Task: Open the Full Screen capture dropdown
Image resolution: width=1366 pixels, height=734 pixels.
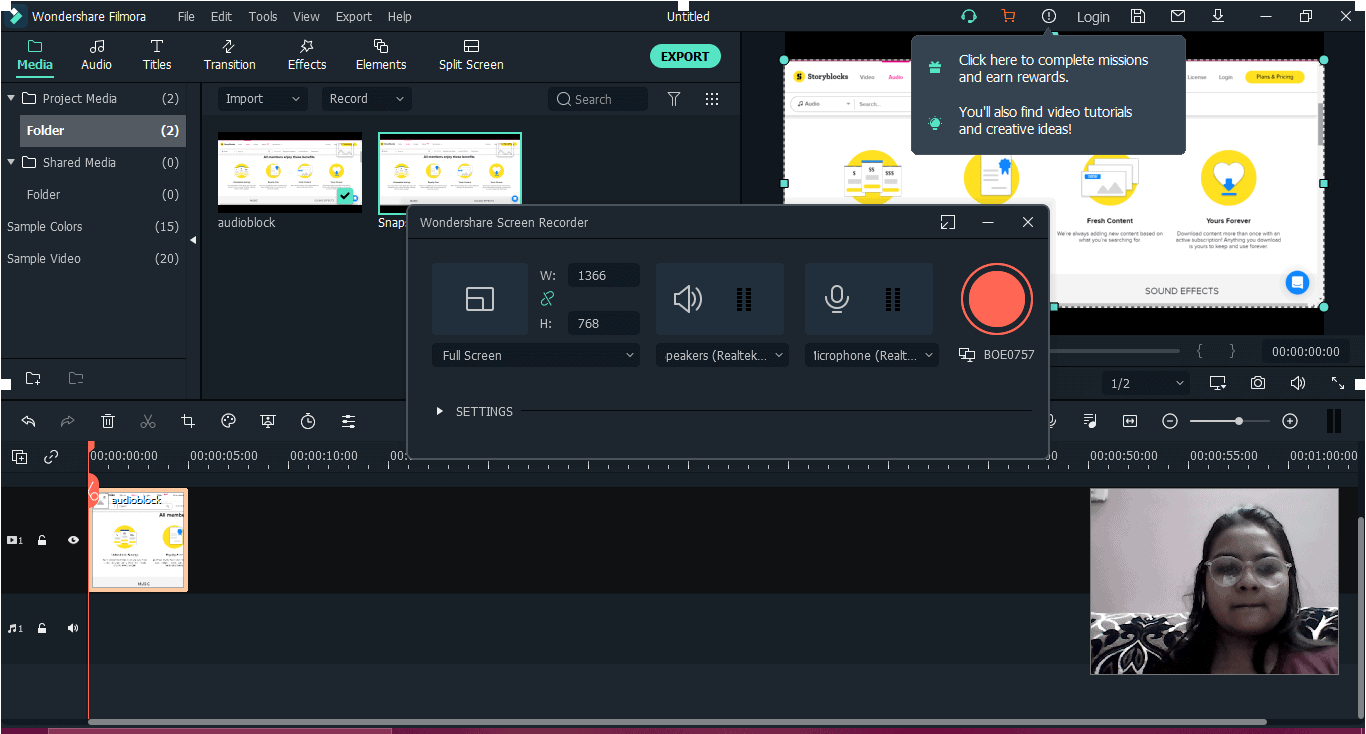Action: tap(536, 355)
